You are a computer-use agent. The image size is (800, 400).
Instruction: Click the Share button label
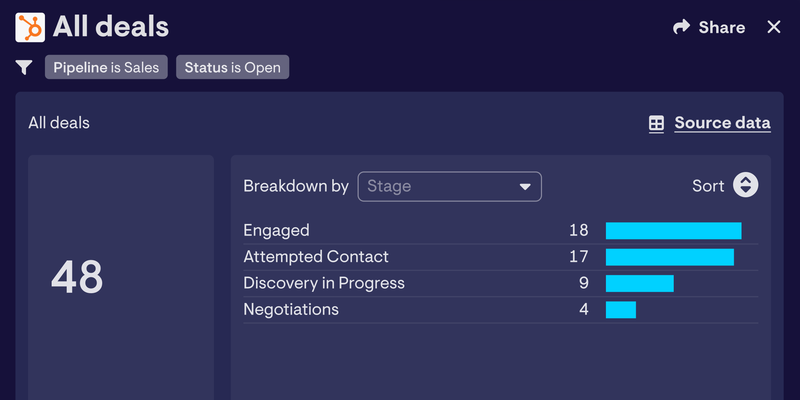click(x=721, y=27)
